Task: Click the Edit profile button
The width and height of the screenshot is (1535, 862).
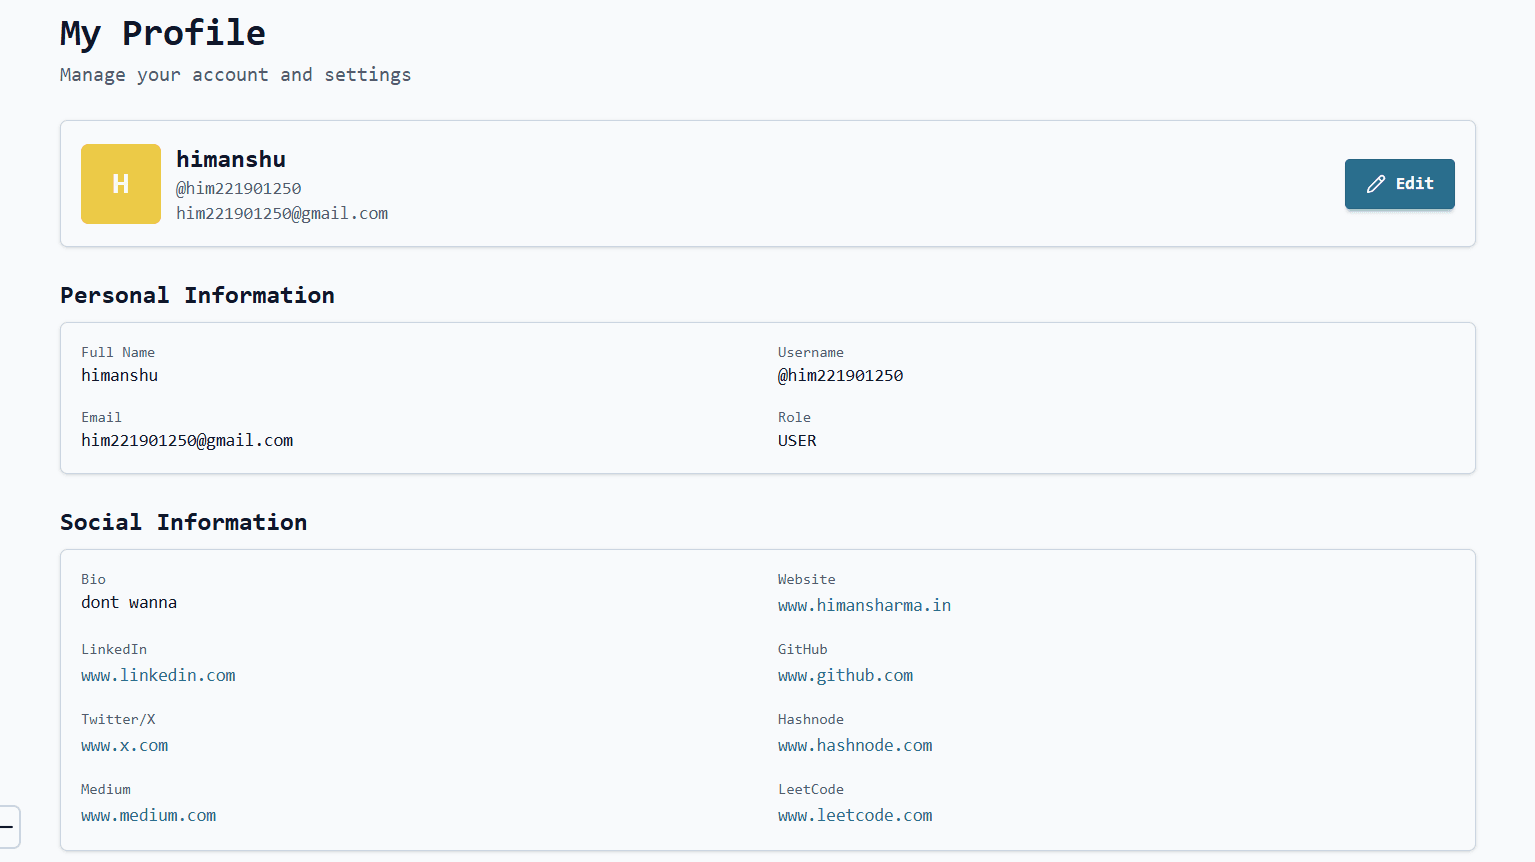Action: click(x=1399, y=184)
